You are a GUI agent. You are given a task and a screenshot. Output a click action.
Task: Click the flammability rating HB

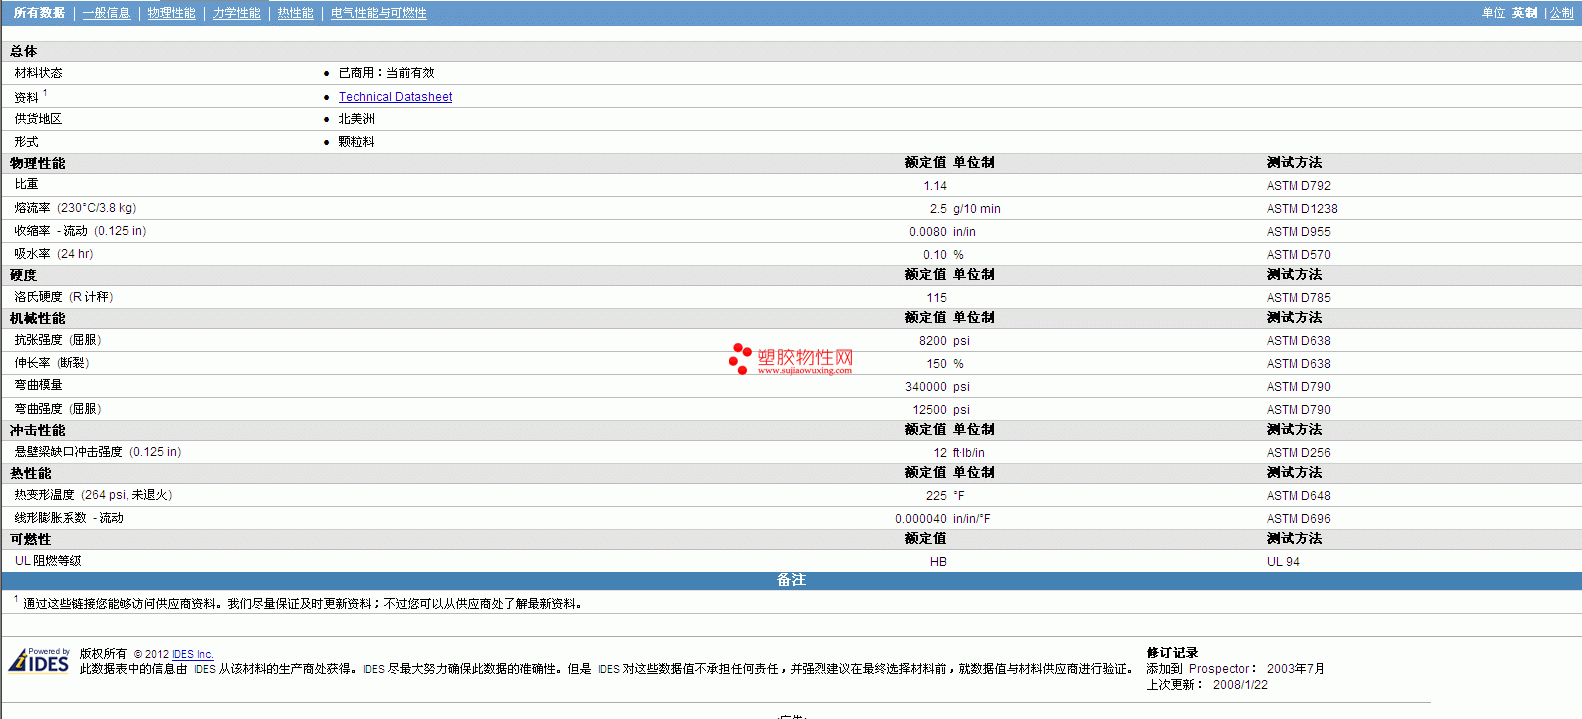click(x=938, y=562)
